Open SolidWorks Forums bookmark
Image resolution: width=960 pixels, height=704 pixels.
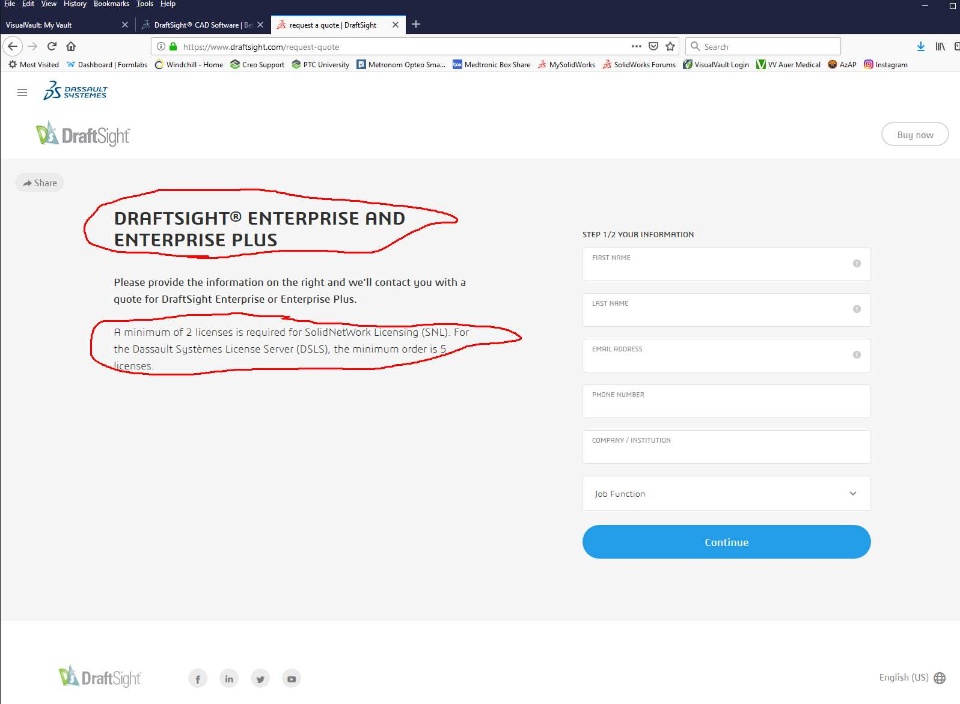(639, 64)
